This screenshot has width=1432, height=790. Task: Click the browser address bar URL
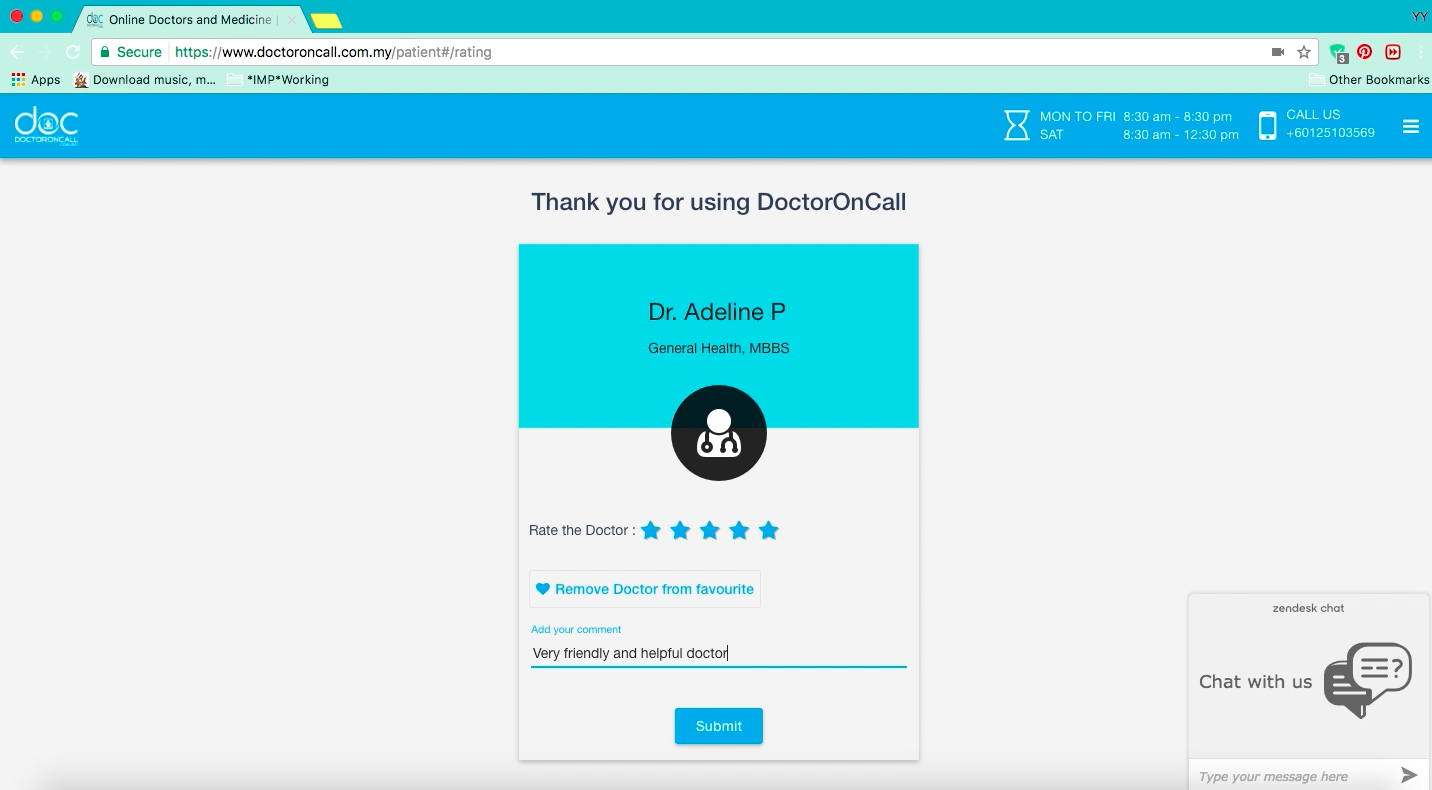click(333, 52)
